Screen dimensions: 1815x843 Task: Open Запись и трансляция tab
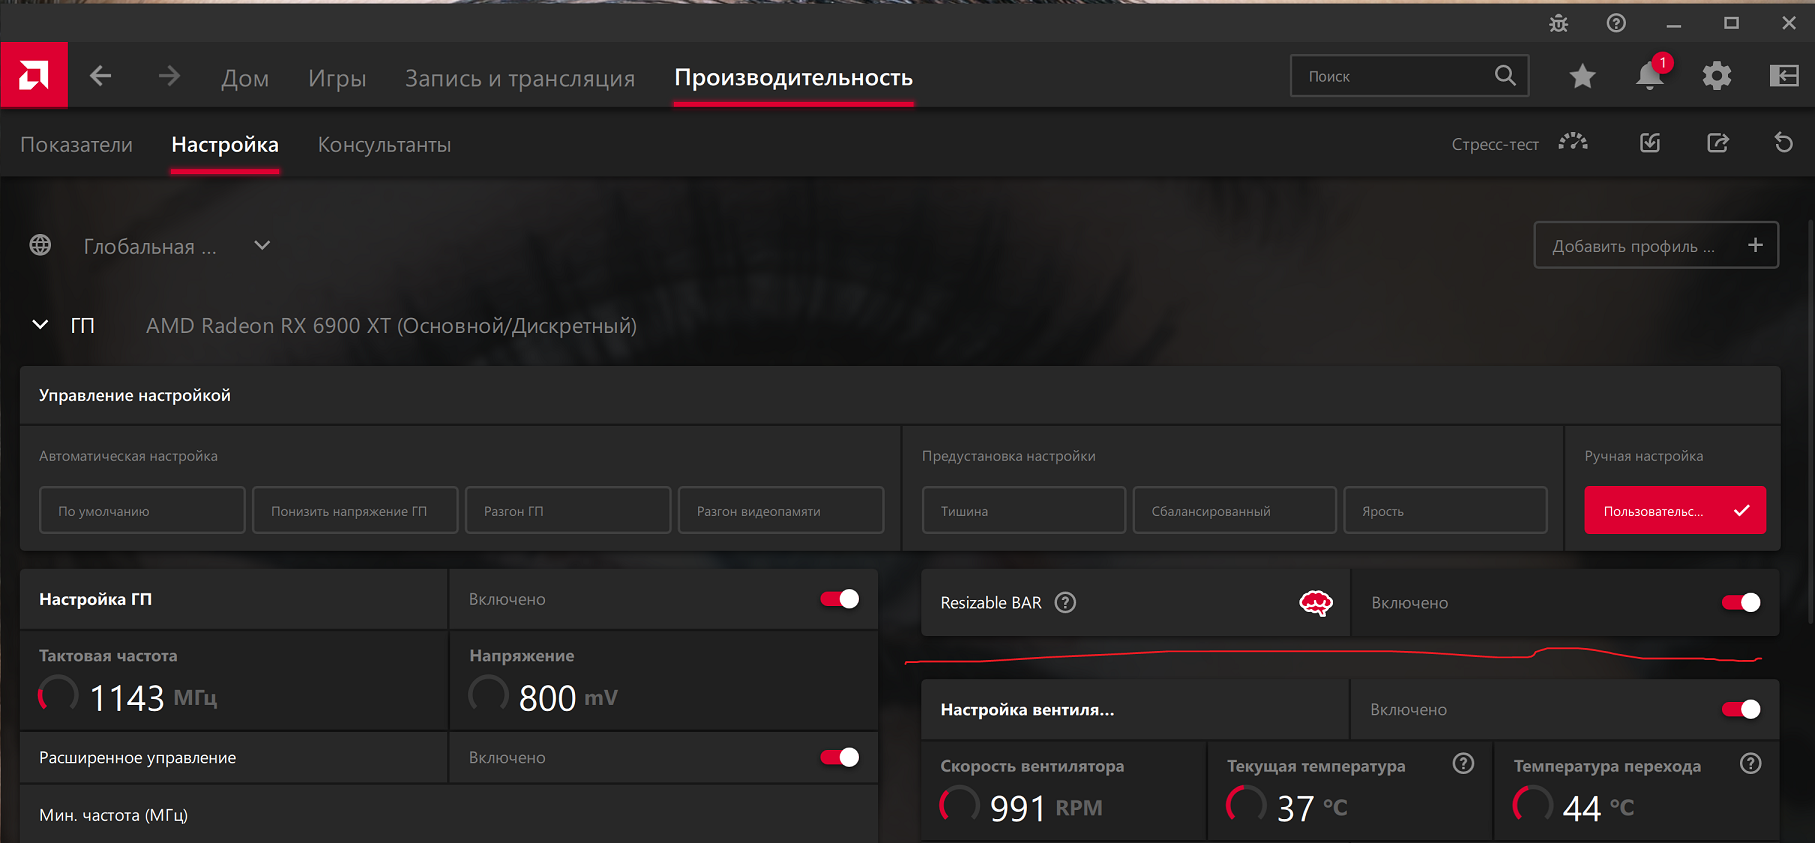click(x=520, y=78)
